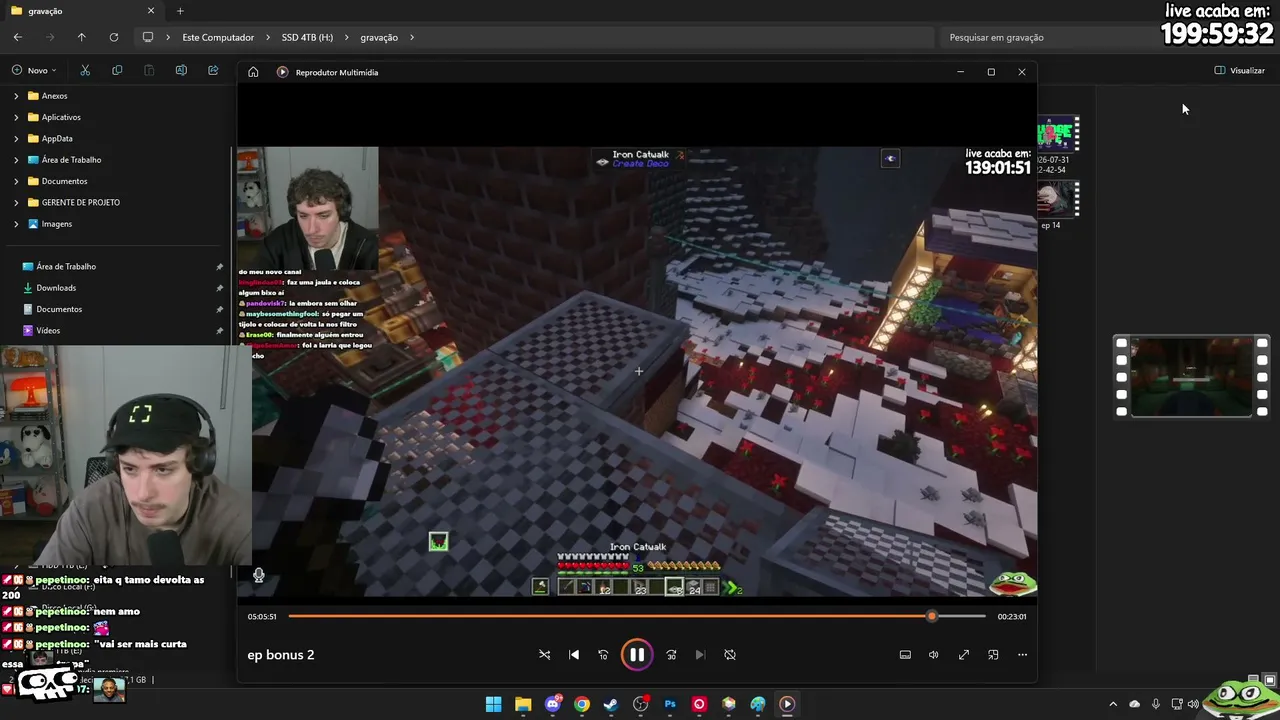Navigate back in File Explorer

[18, 37]
